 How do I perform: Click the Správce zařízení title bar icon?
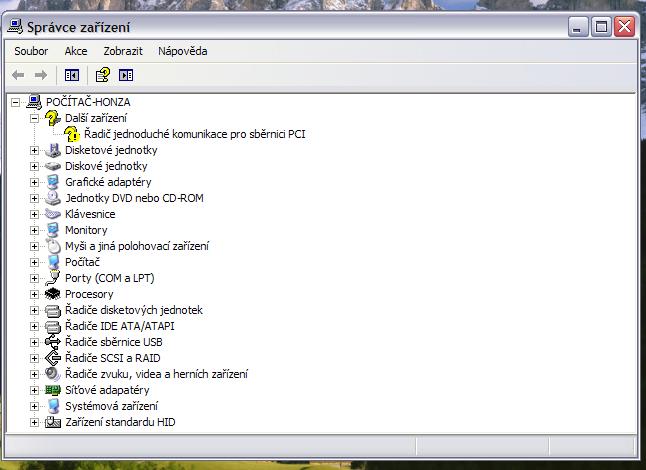pyautogui.click(x=15, y=26)
